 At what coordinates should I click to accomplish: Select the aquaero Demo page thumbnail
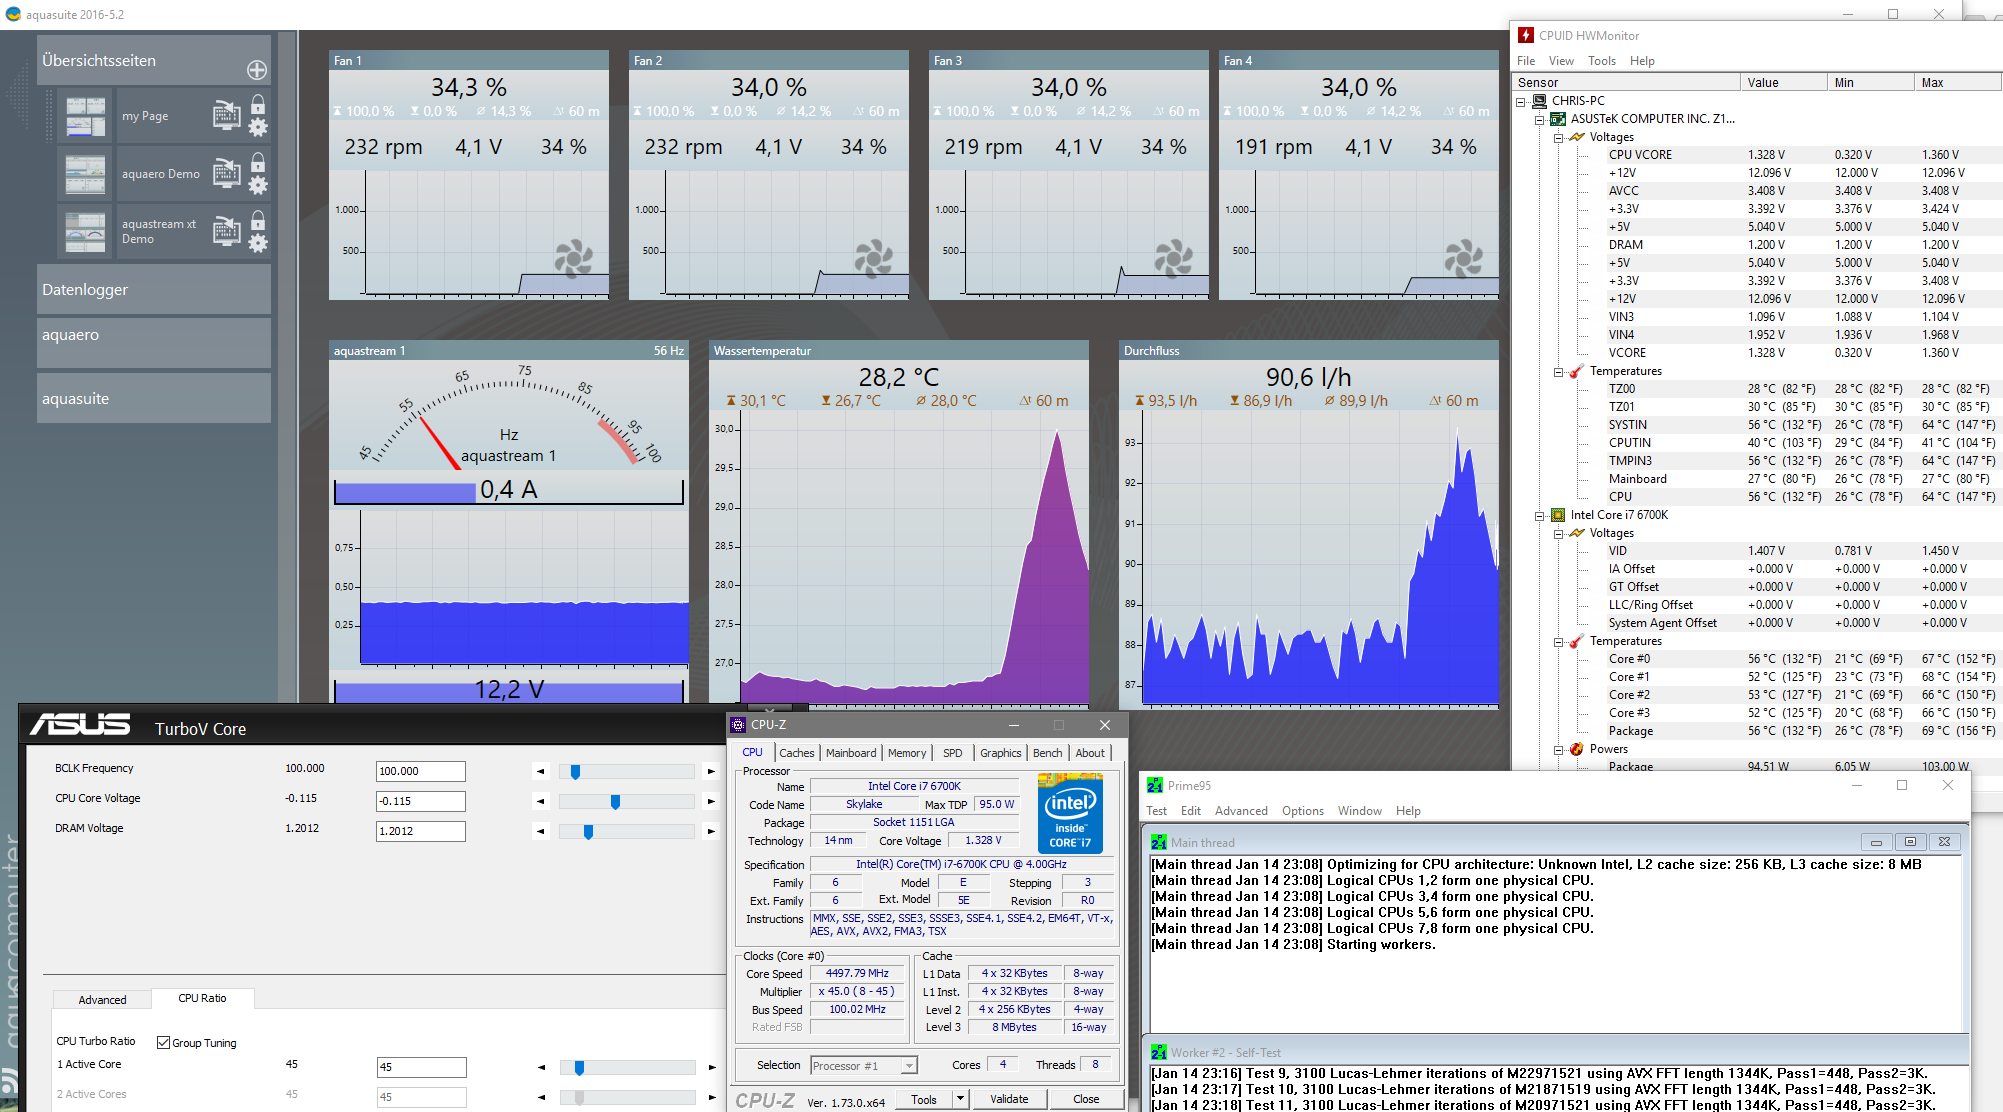coord(85,174)
